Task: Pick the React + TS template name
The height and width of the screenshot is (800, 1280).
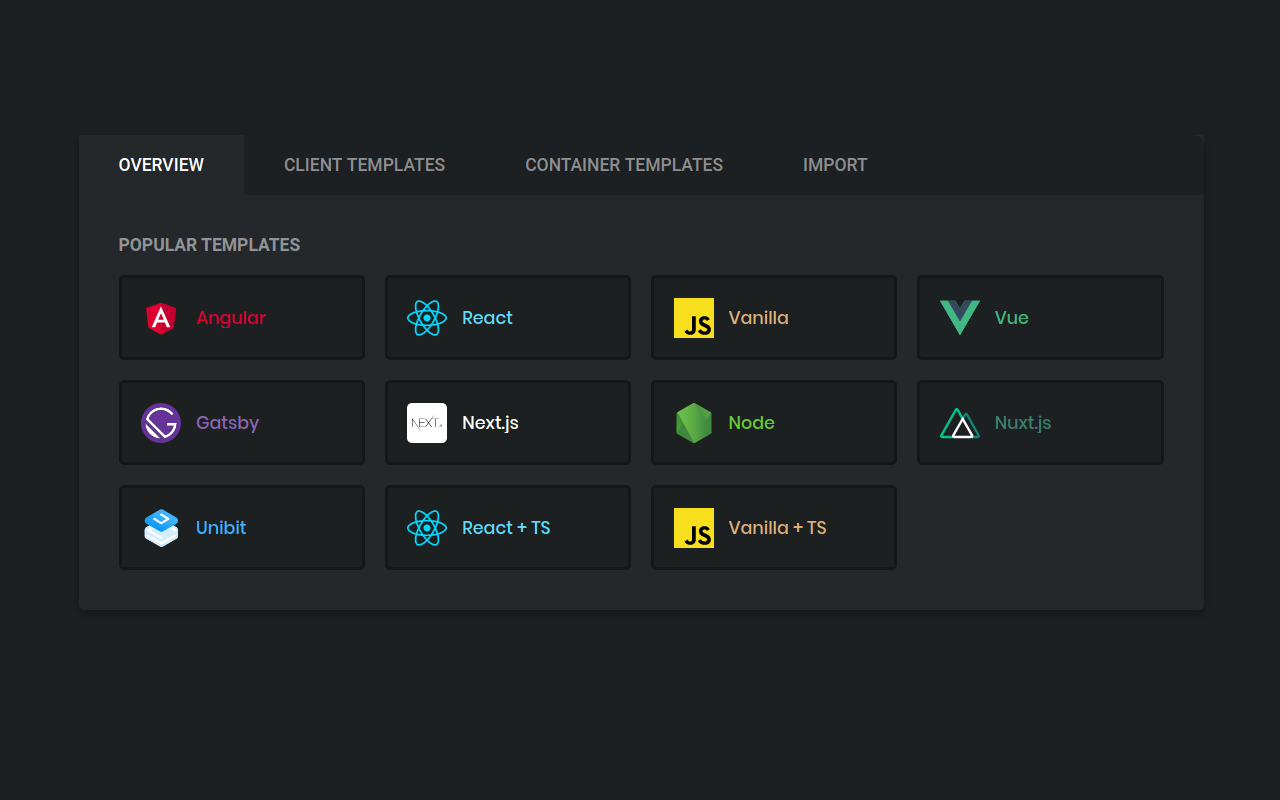Action: [x=506, y=528]
